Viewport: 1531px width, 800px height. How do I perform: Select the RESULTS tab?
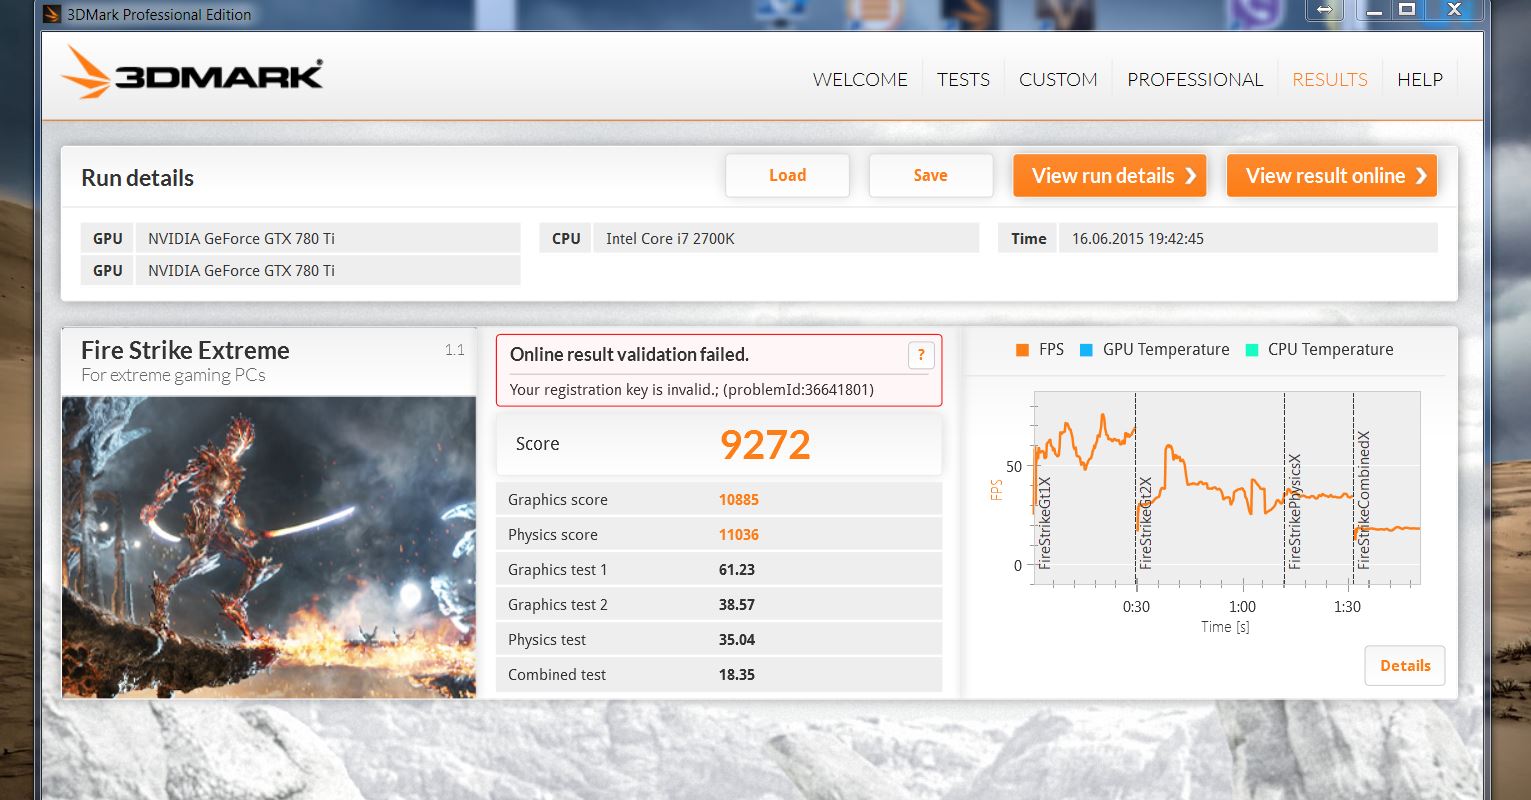click(1330, 80)
